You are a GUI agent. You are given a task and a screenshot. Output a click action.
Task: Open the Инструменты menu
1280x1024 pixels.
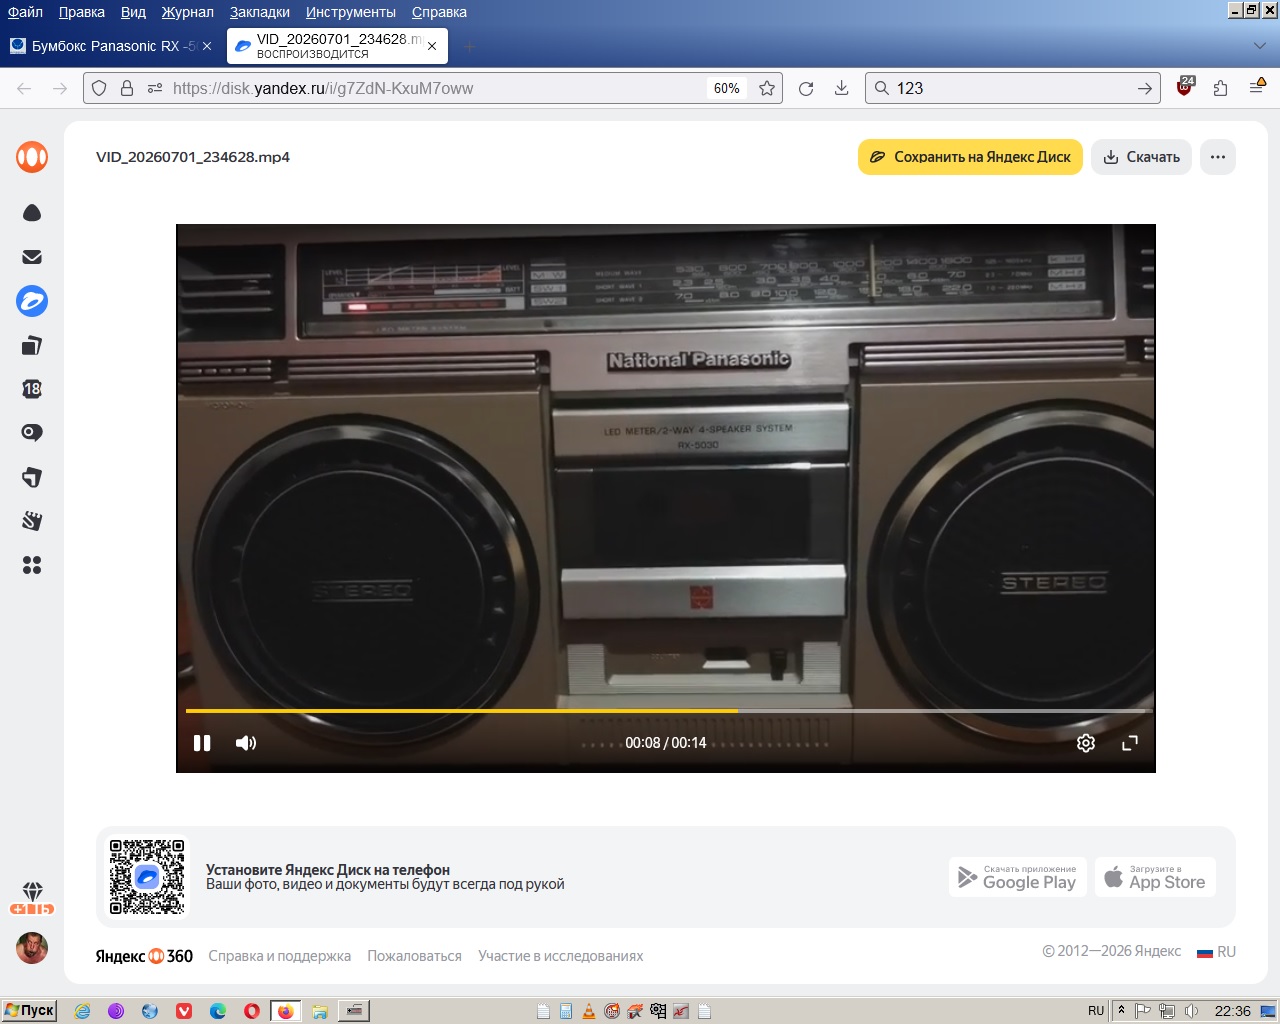pos(351,12)
